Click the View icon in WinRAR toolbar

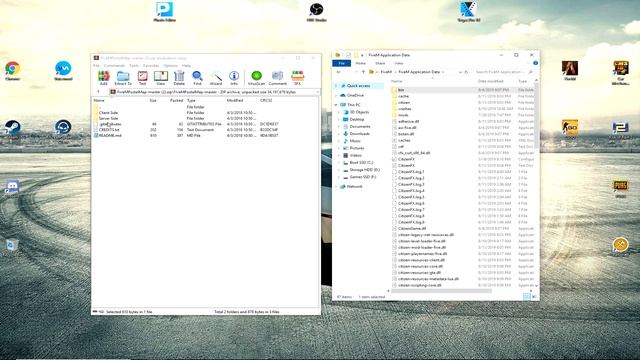tap(161, 78)
